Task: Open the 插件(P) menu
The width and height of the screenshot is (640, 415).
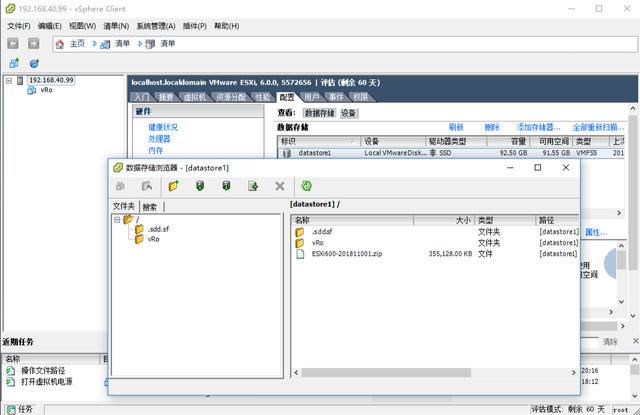Action: tap(195, 26)
